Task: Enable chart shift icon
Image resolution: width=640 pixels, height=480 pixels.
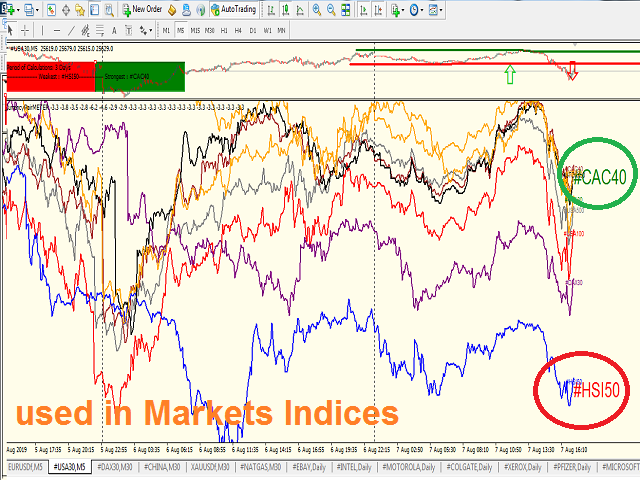Action: (x=378, y=10)
